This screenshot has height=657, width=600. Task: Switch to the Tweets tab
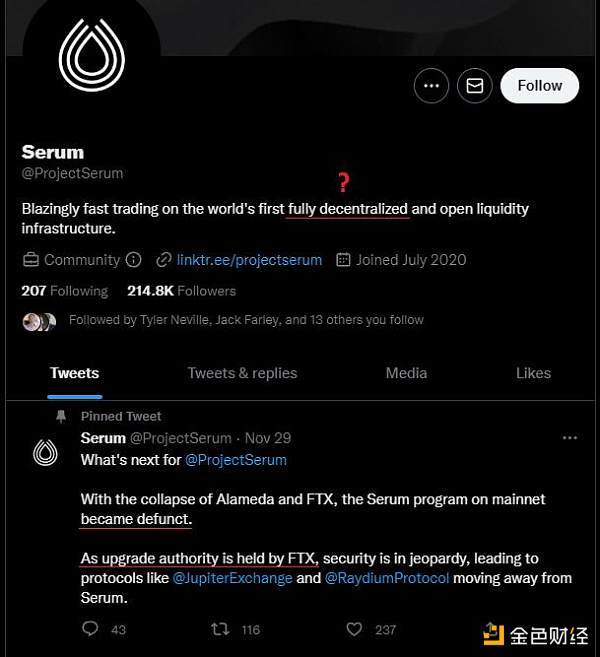[75, 373]
